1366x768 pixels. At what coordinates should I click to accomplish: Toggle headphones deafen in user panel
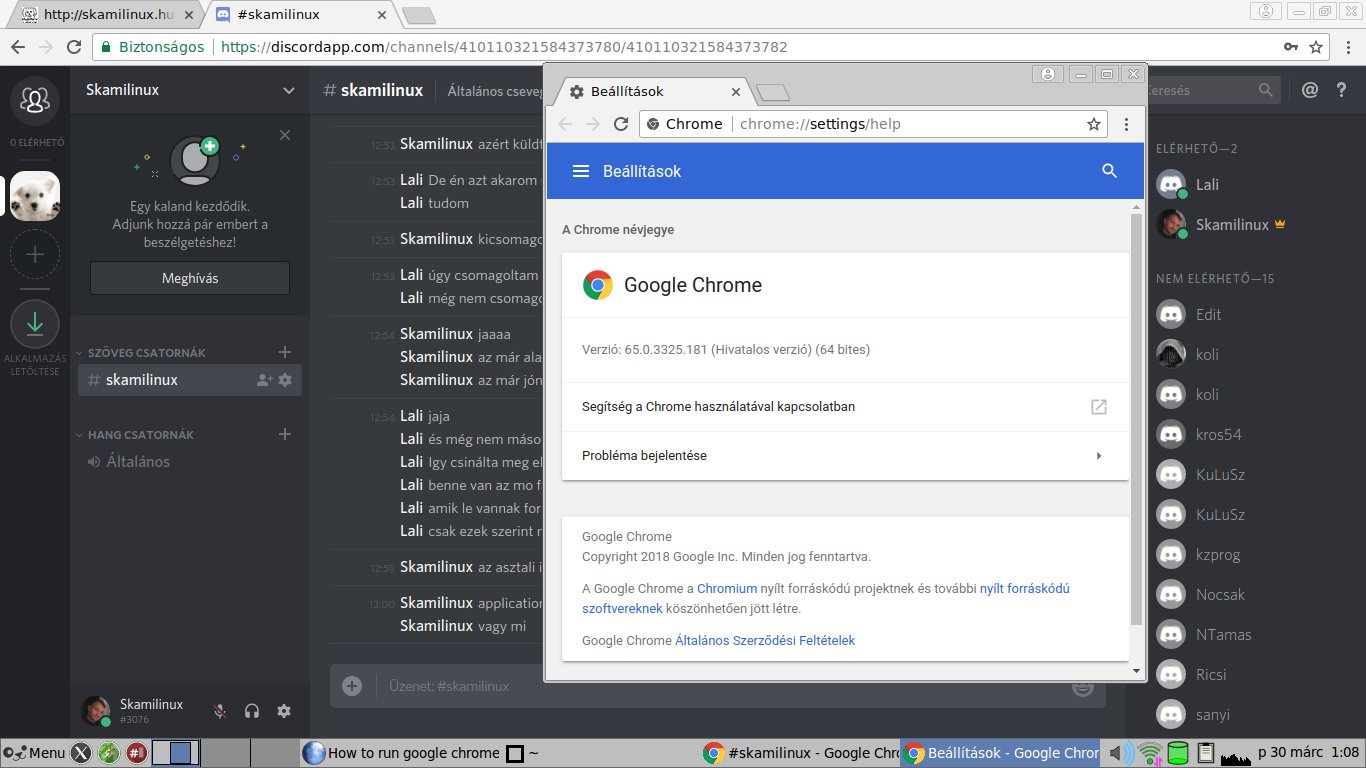pyautogui.click(x=252, y=711)
